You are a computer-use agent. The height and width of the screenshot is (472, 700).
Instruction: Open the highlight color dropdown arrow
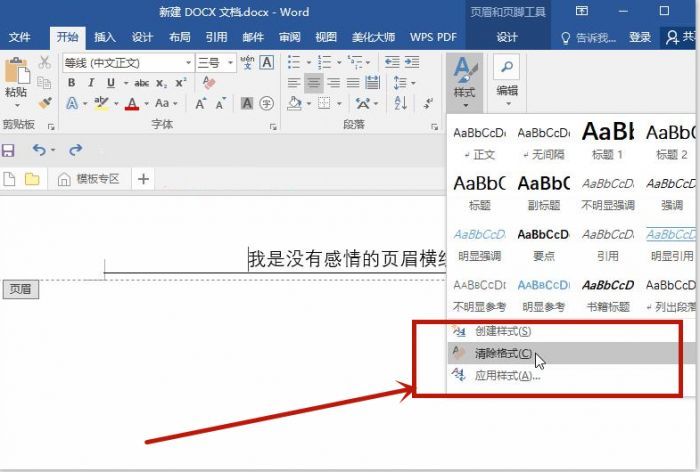[116, 104]
